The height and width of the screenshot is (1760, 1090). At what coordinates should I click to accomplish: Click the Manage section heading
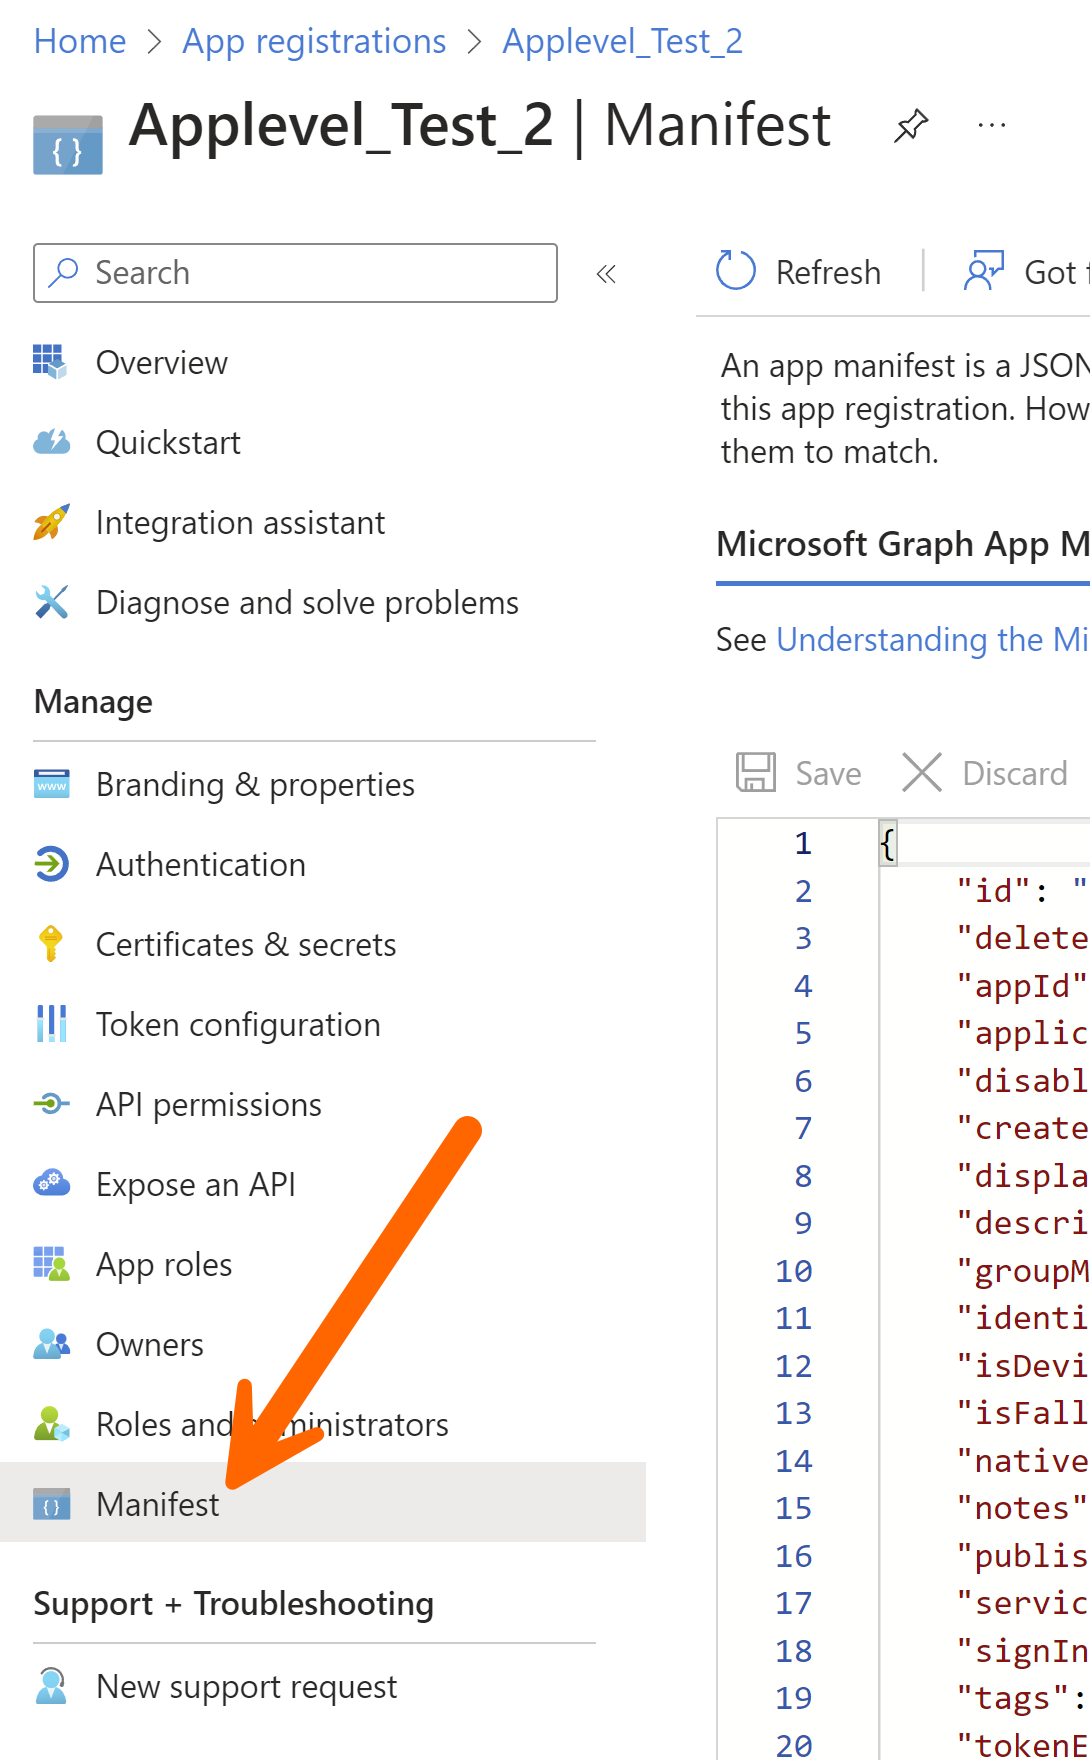point(94,702)
